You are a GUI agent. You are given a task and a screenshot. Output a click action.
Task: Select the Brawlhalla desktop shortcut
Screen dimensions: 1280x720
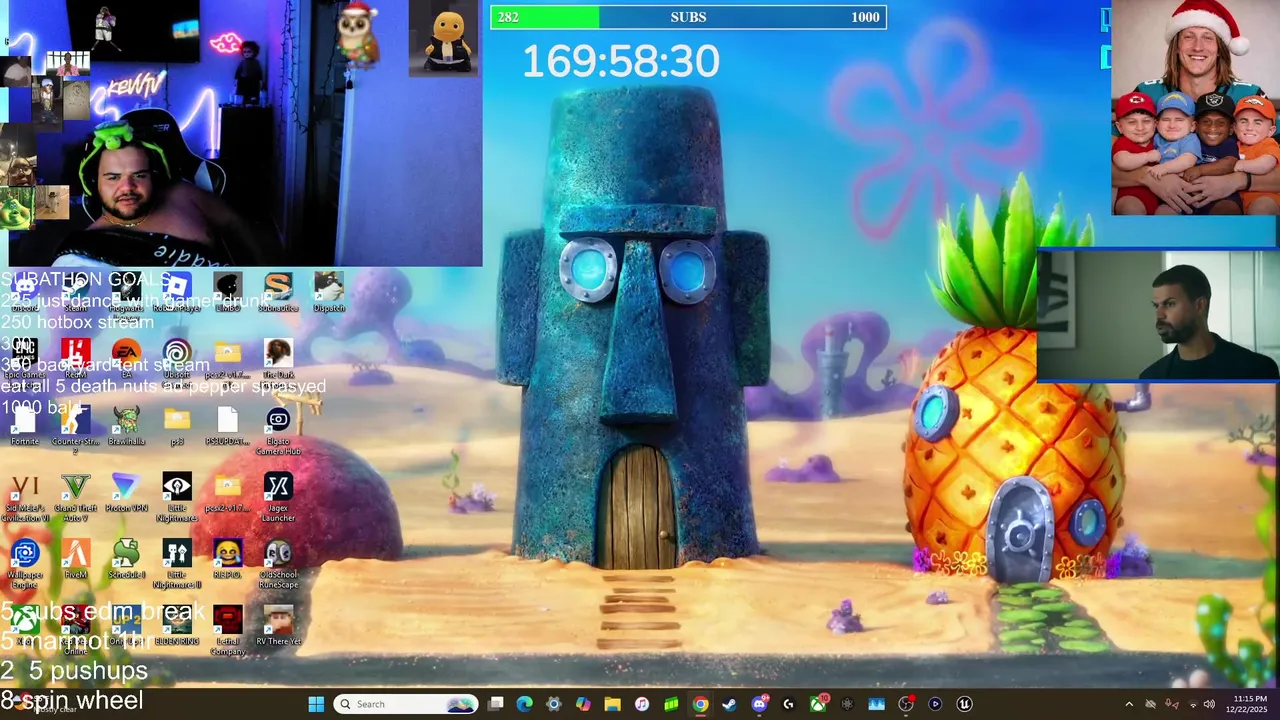pyautogui.click(x=126, y=427)
